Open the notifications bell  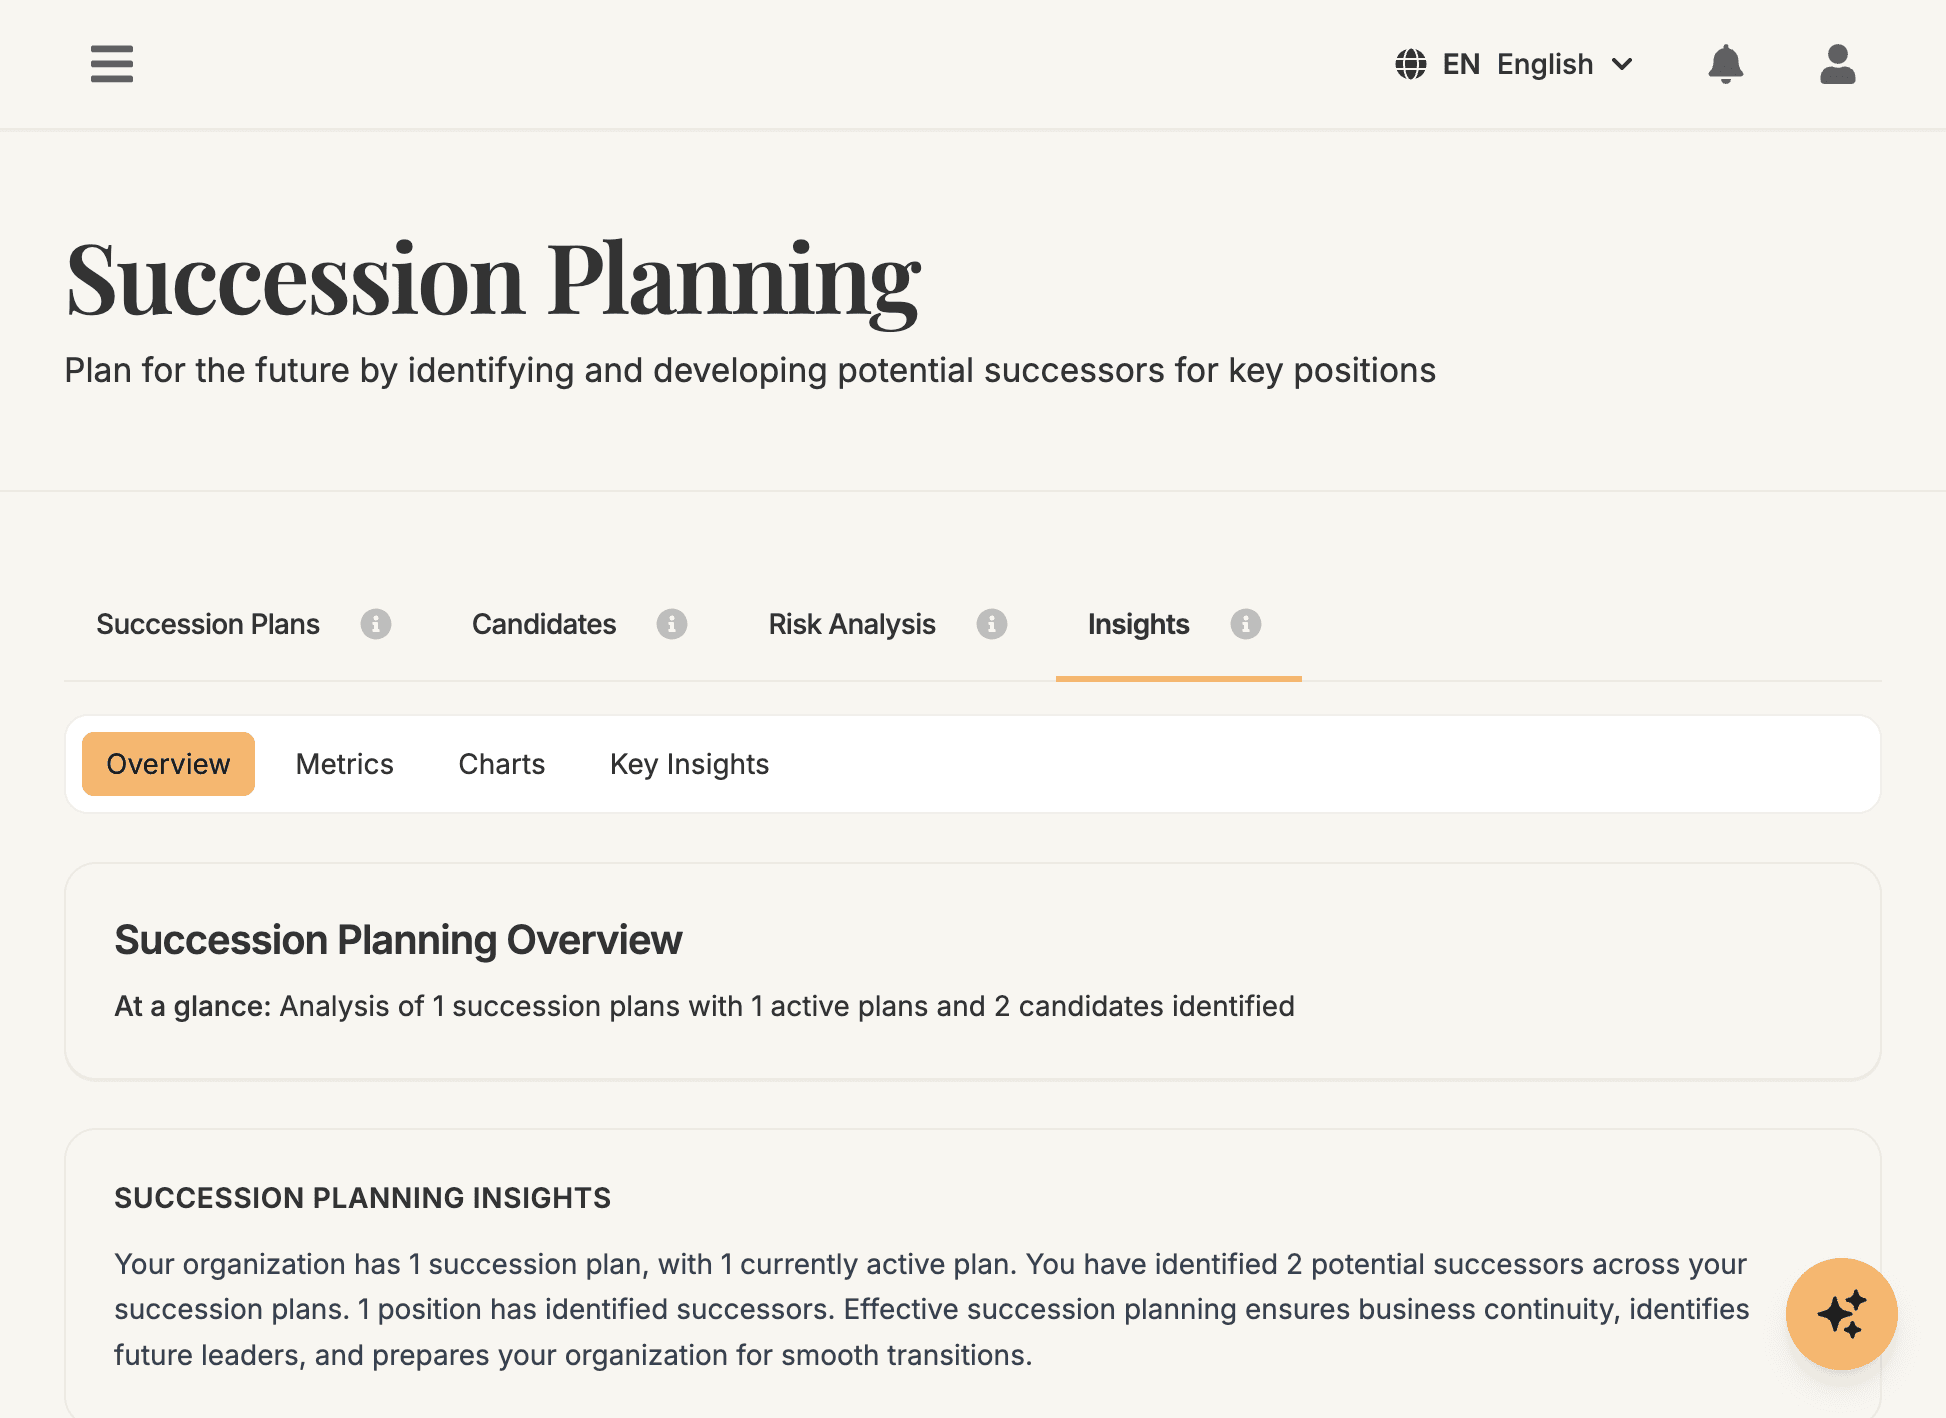(1725, 64)
